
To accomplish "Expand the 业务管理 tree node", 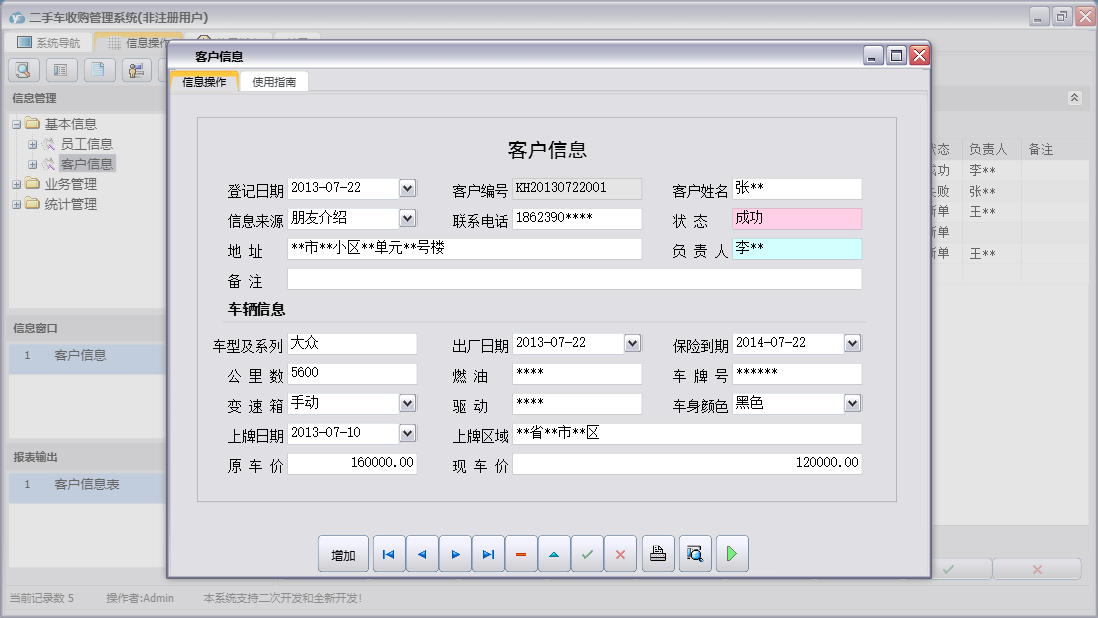I will point(17,184).
